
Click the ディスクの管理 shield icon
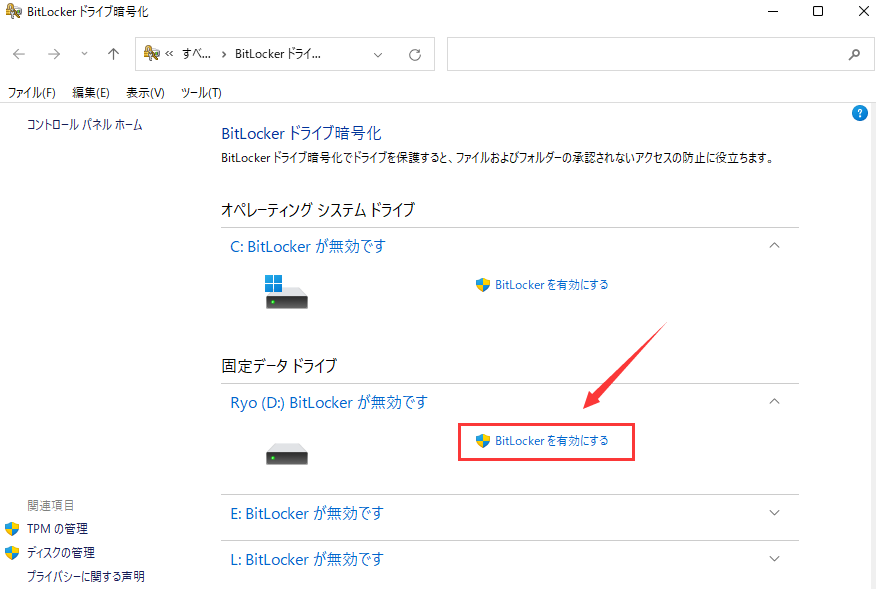(x=11, y=552)
